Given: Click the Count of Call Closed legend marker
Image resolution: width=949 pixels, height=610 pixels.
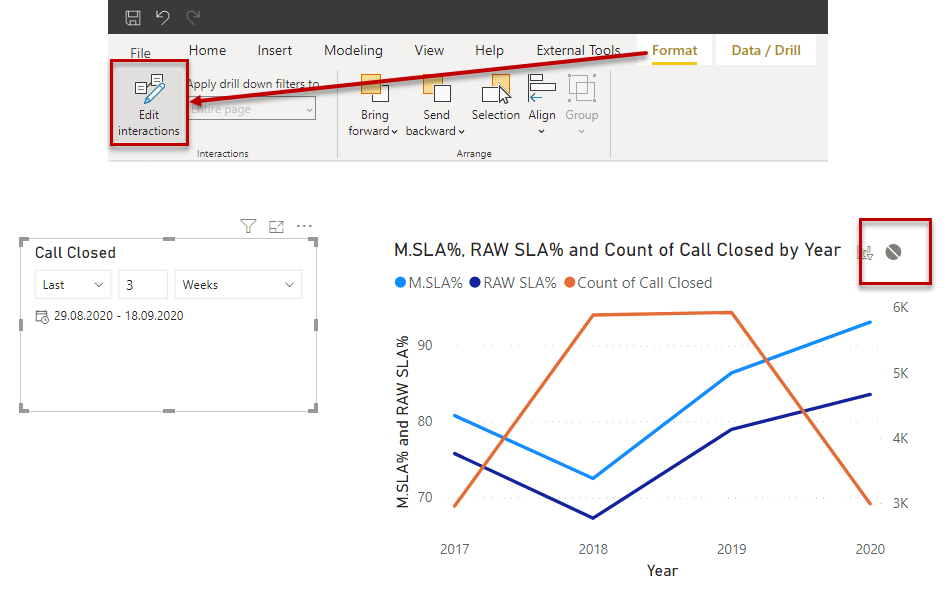Looking at the screenshot, I should click(x=570, y=283).
